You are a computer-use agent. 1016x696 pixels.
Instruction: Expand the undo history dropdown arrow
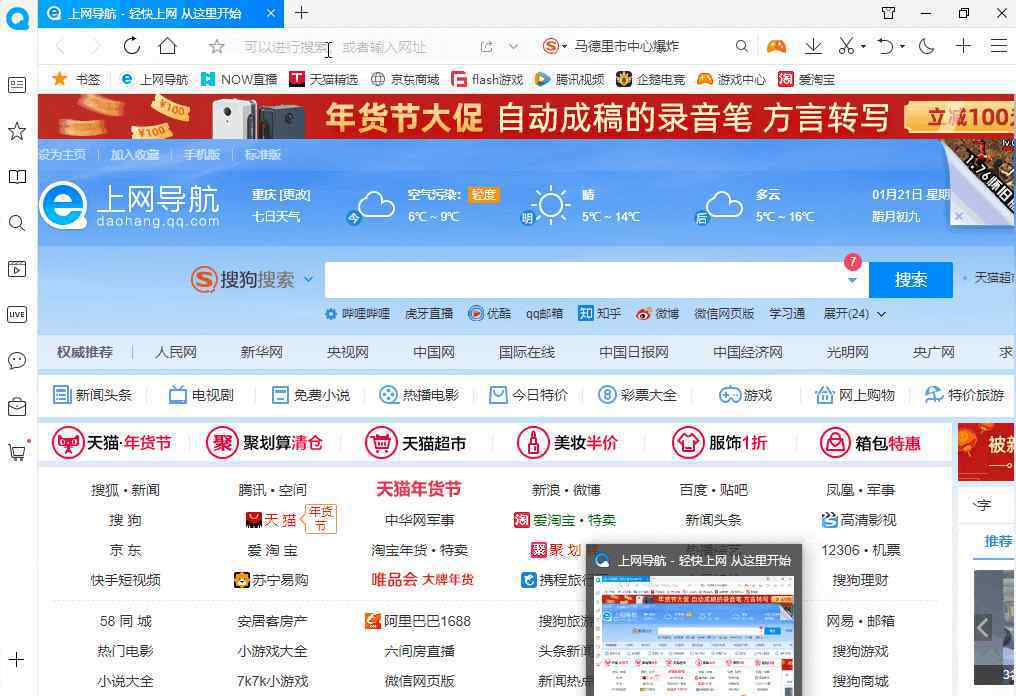pos(902,47)
